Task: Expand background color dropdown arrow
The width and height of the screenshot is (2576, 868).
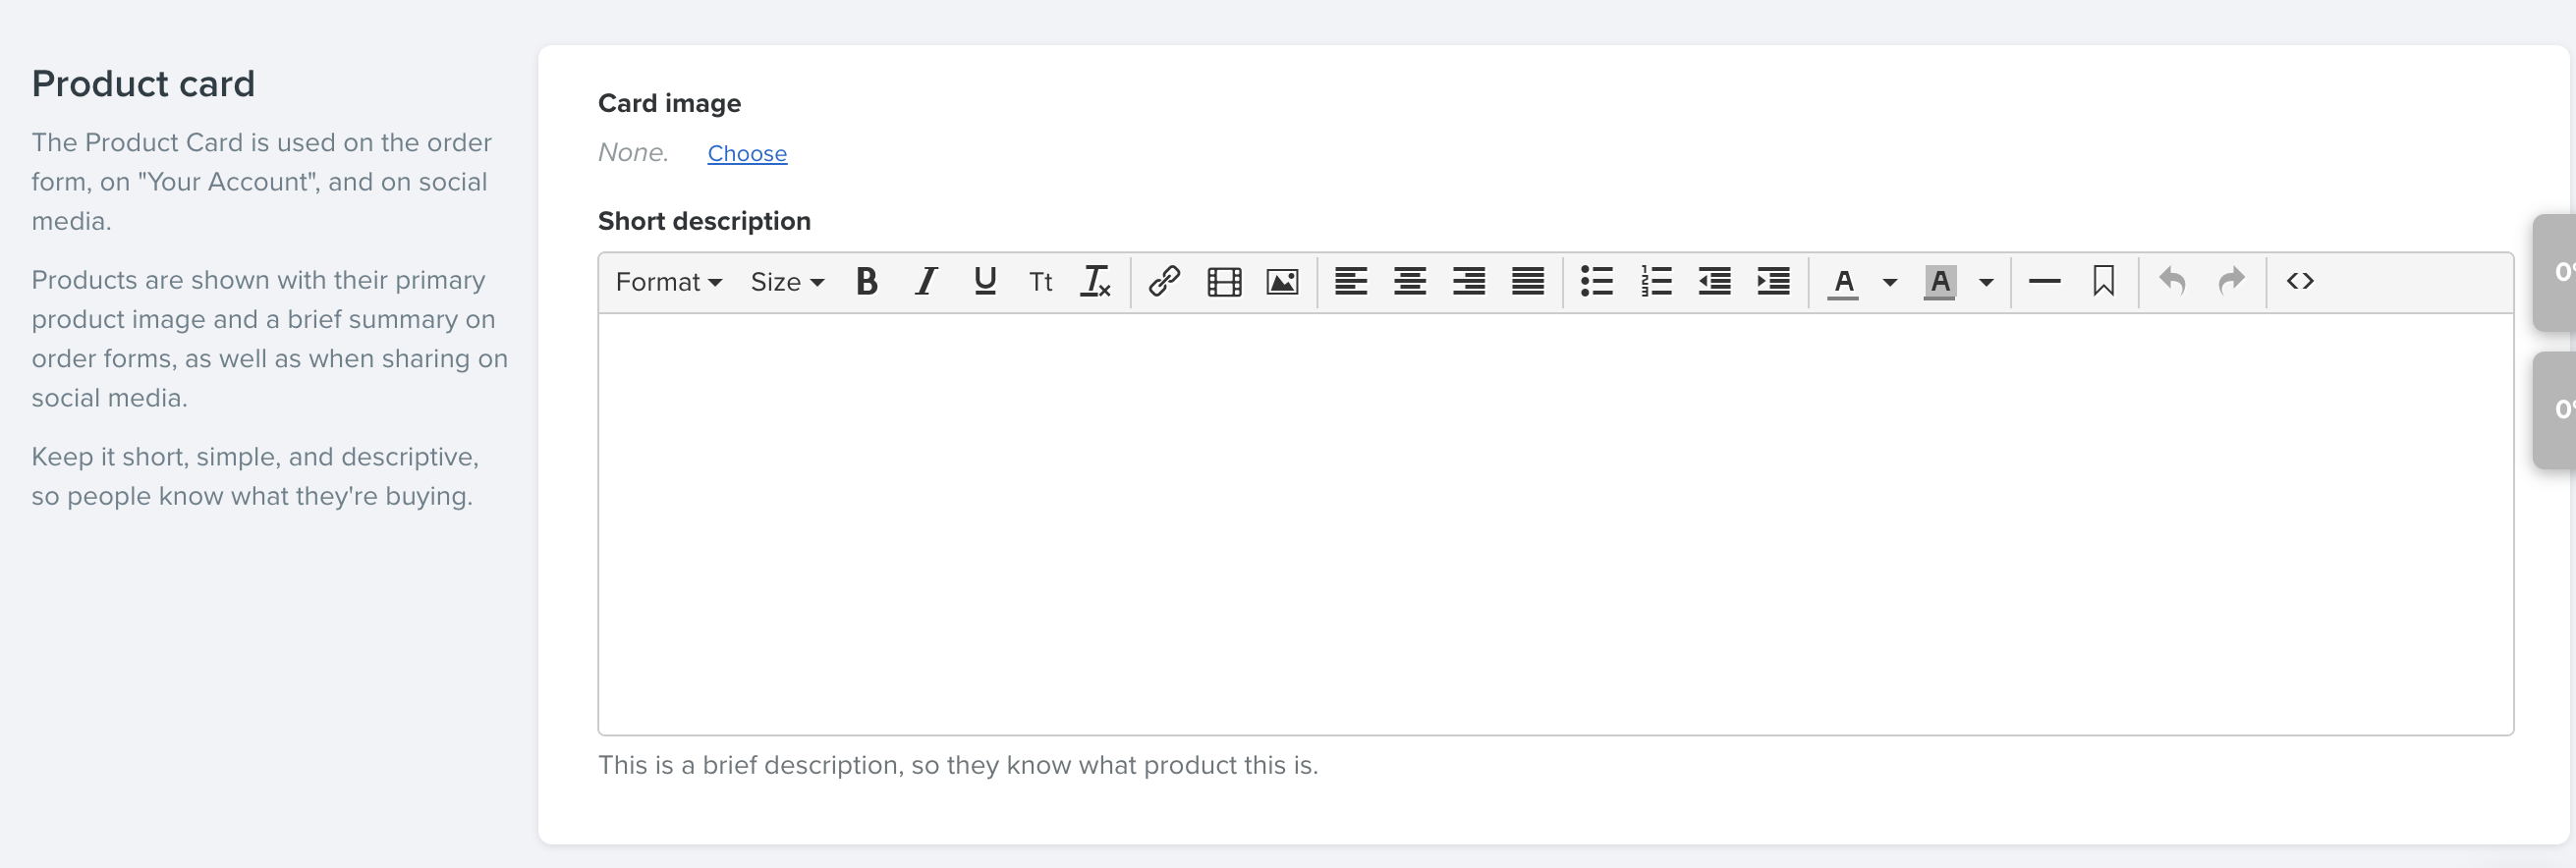Action: point(1986,282)
